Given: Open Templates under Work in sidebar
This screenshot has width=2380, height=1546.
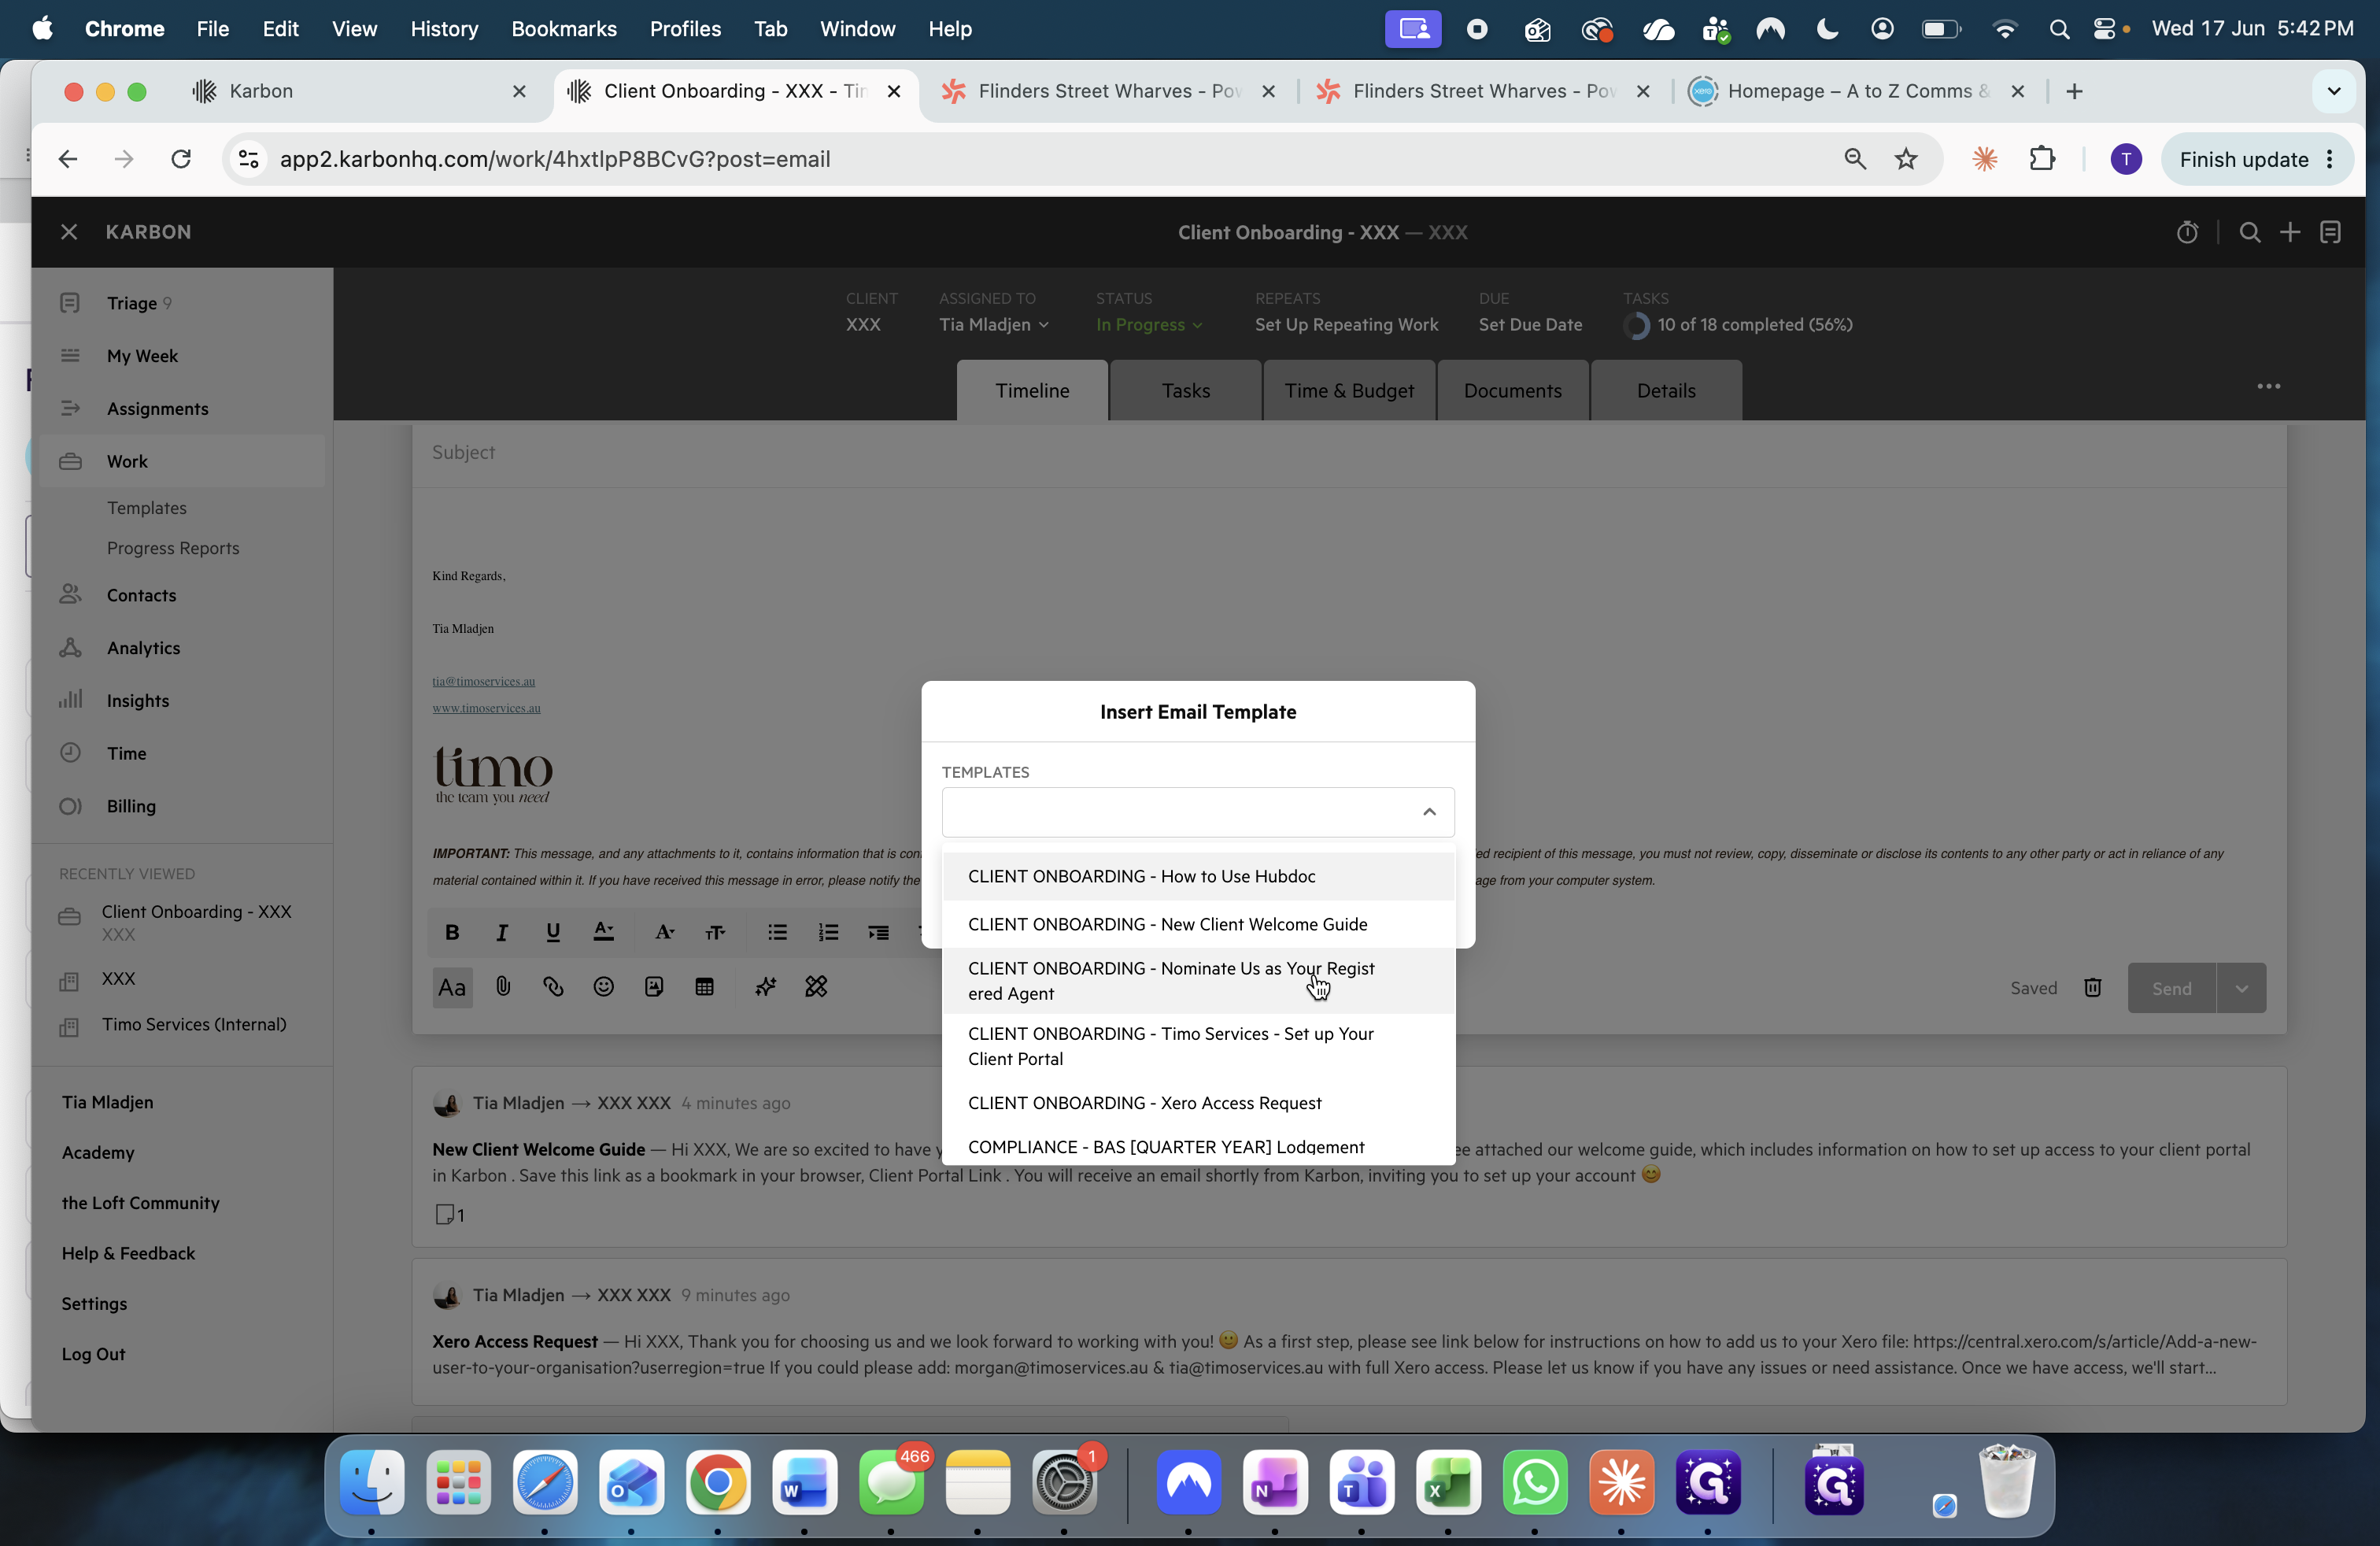Looking at the screenshot, I should (x=147, y=508).
